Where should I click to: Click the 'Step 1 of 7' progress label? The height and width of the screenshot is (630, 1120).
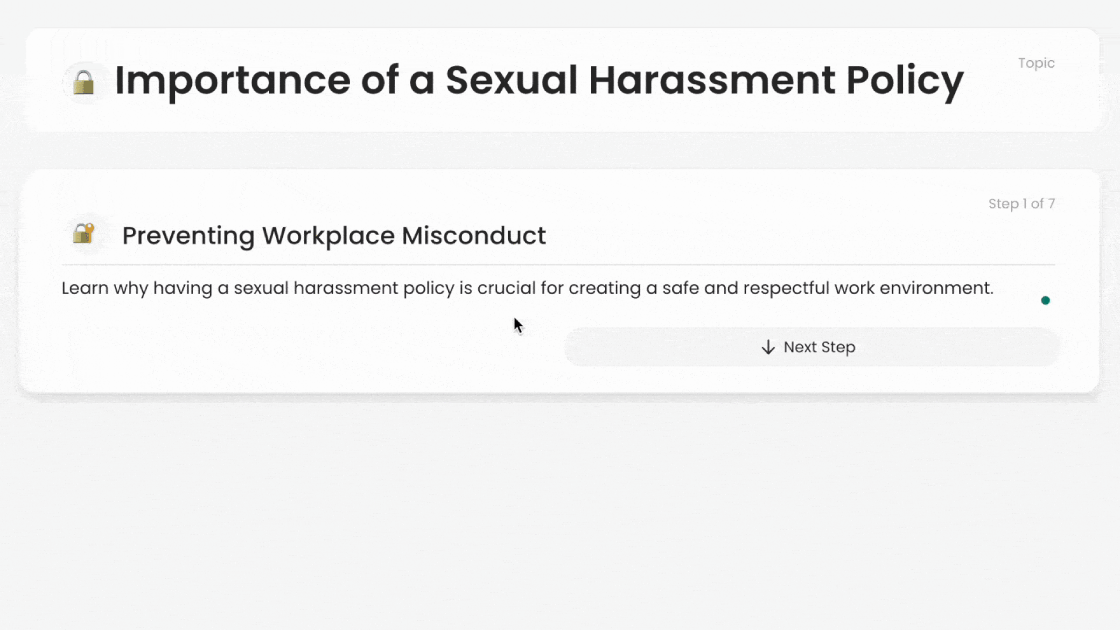1021,204
